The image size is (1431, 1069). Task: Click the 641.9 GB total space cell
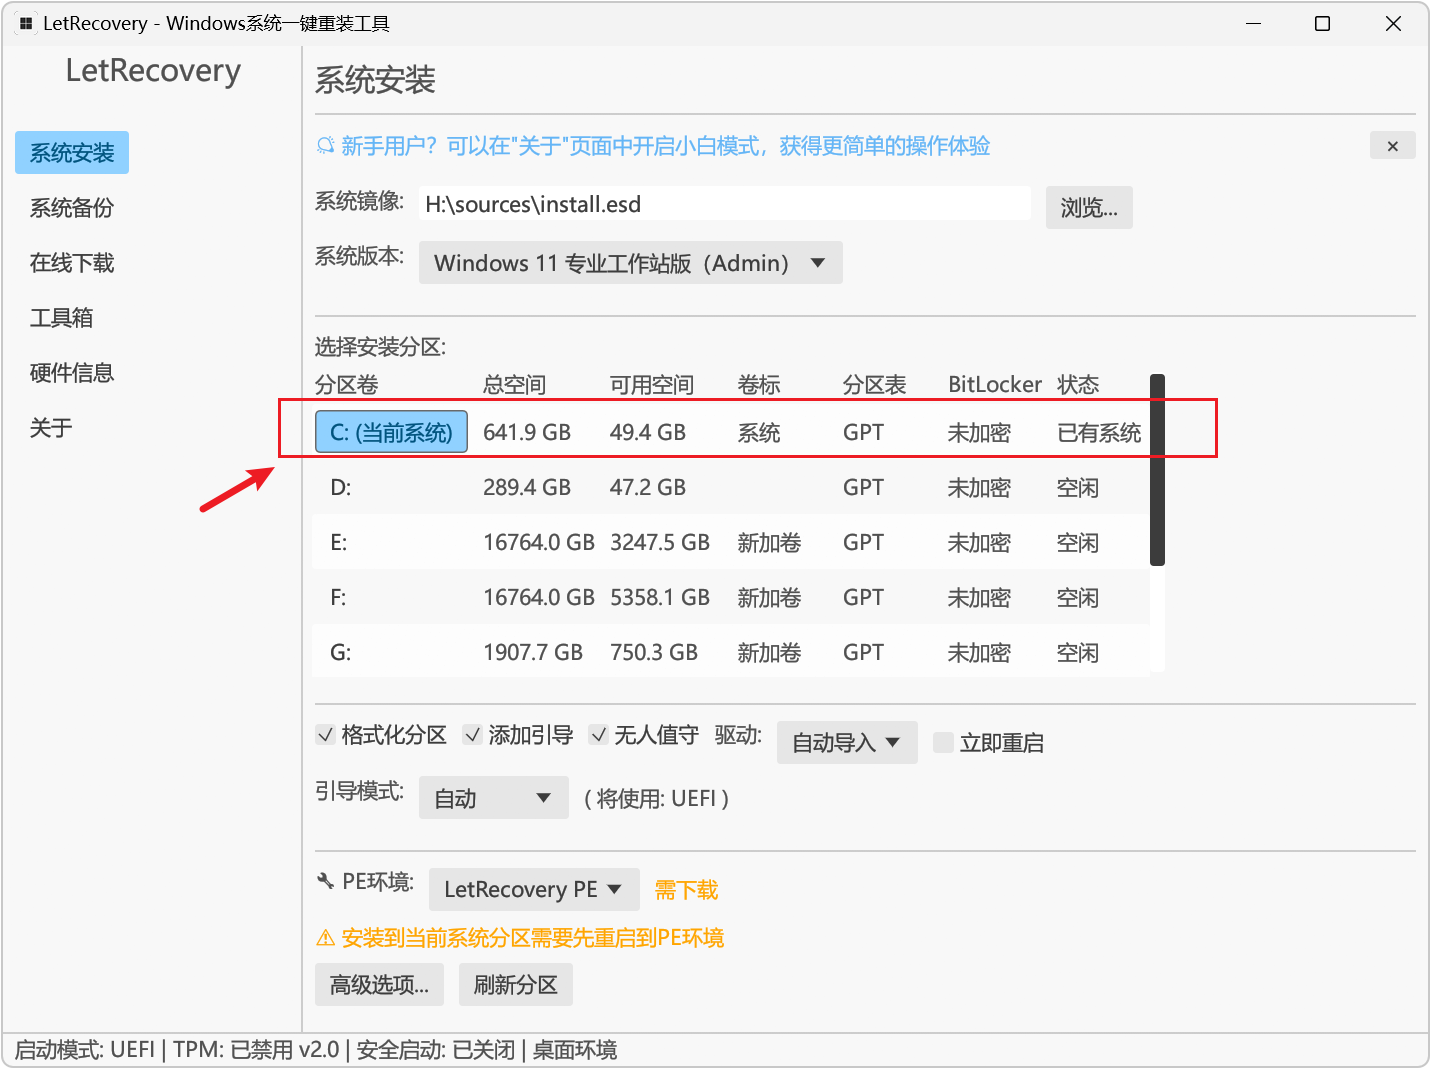527,432
